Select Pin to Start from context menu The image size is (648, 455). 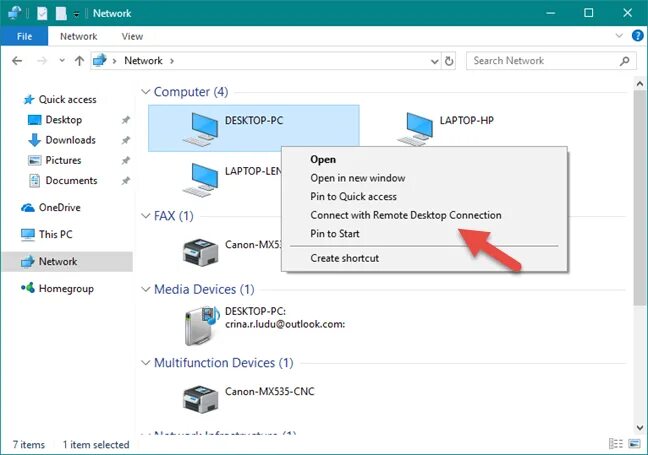[x=335, y=234]
